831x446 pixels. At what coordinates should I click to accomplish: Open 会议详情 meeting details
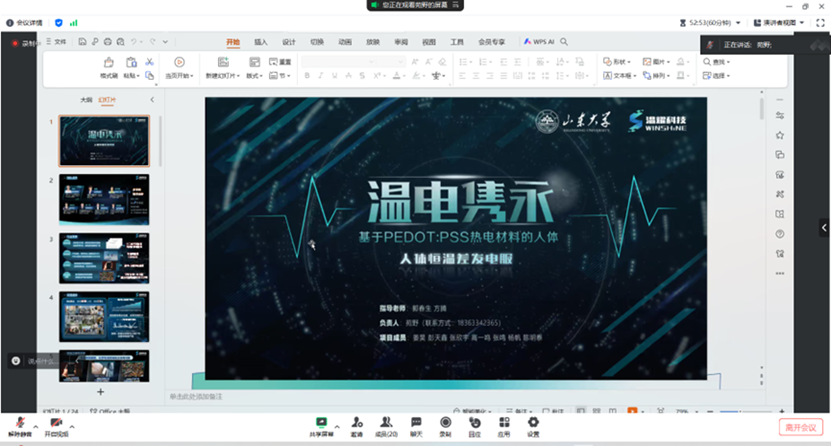pos(24,21)
